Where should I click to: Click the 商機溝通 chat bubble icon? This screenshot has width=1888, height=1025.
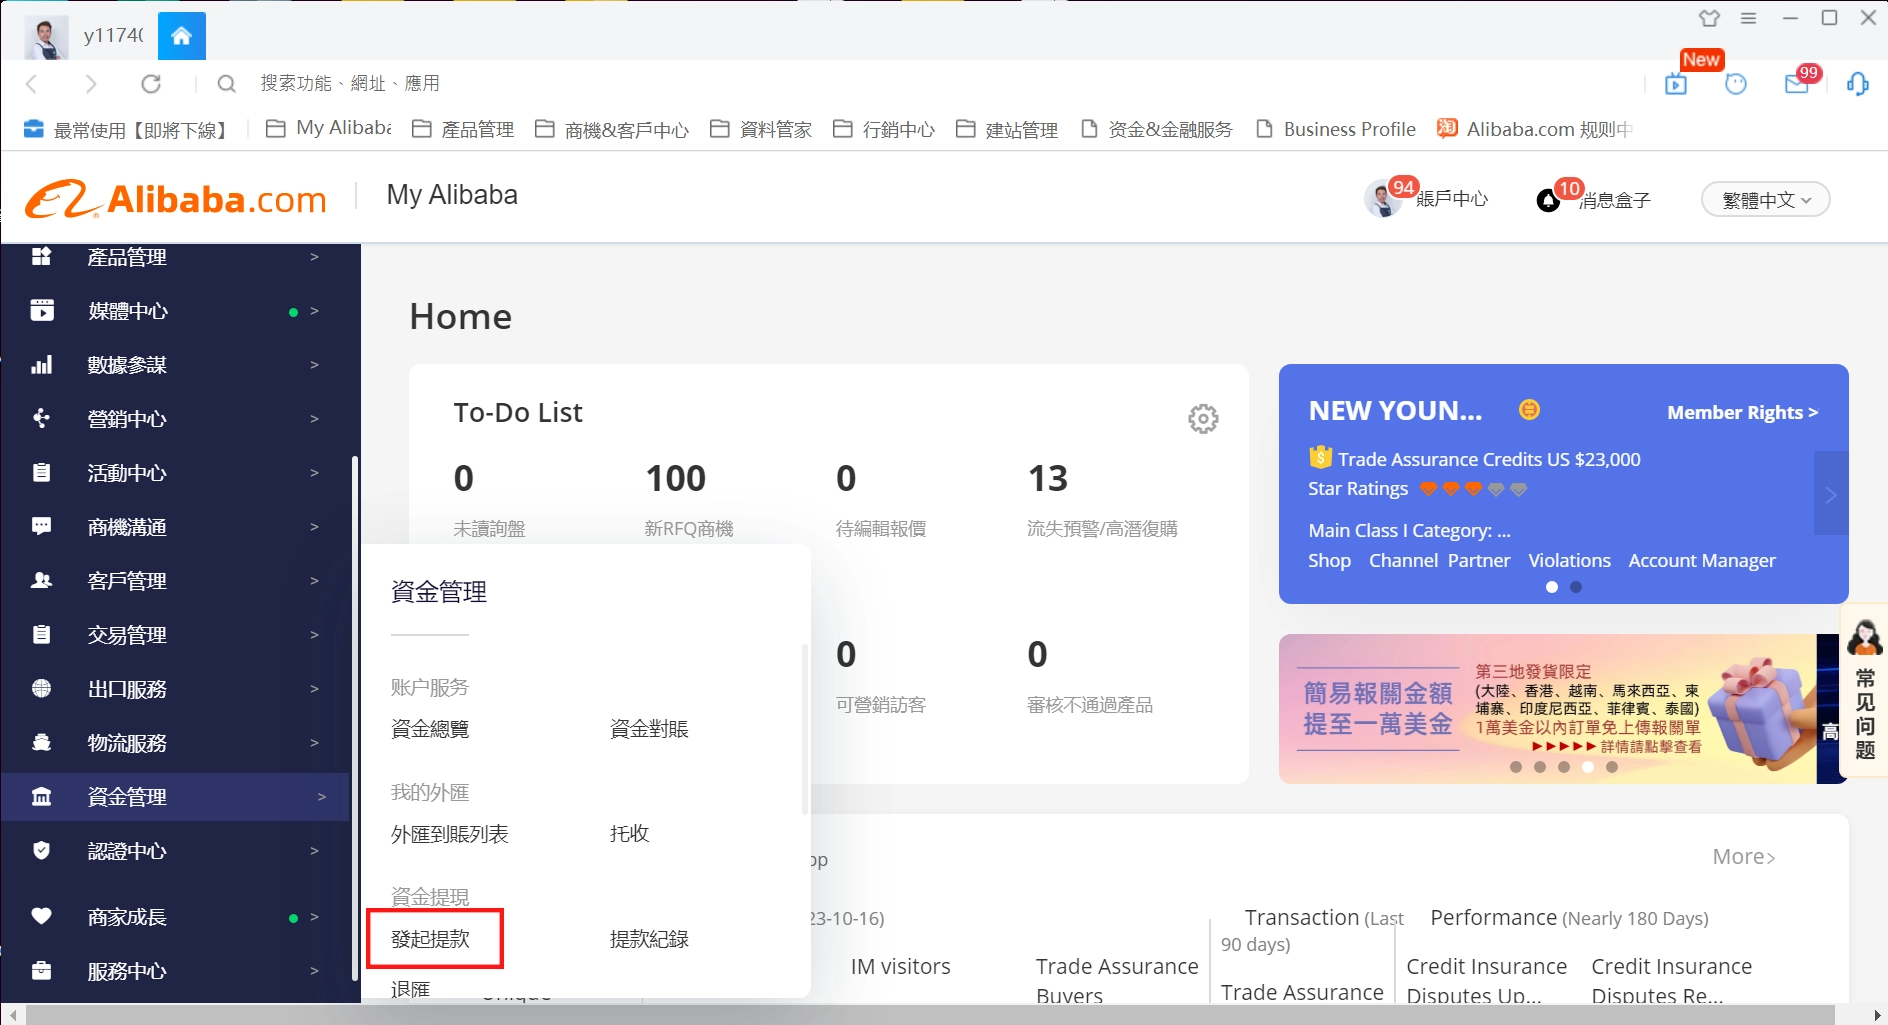(x=41, y=527)
